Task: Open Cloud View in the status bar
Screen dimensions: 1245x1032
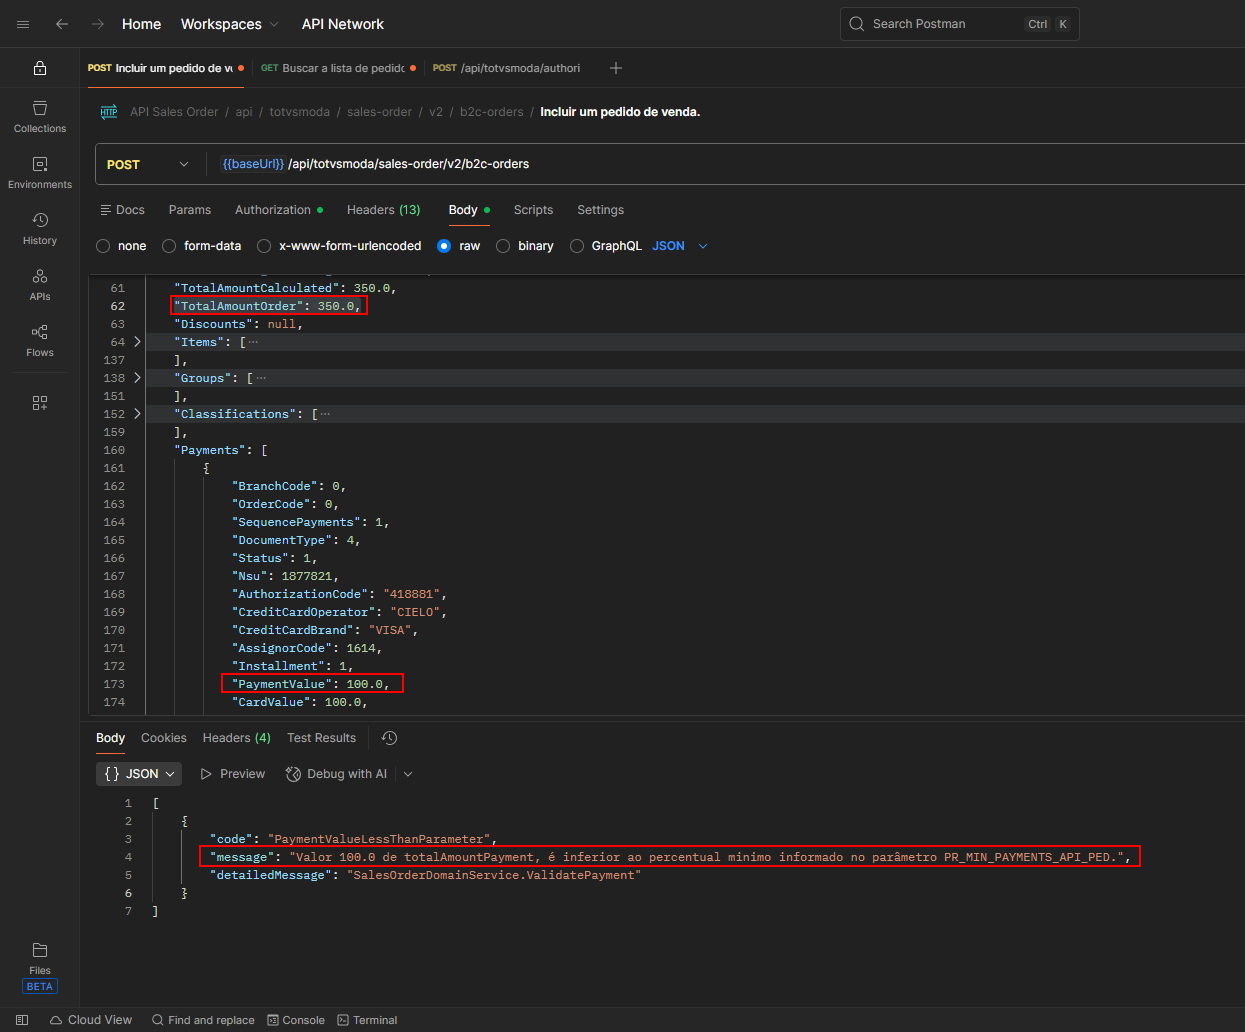Action: (91, 1020)
